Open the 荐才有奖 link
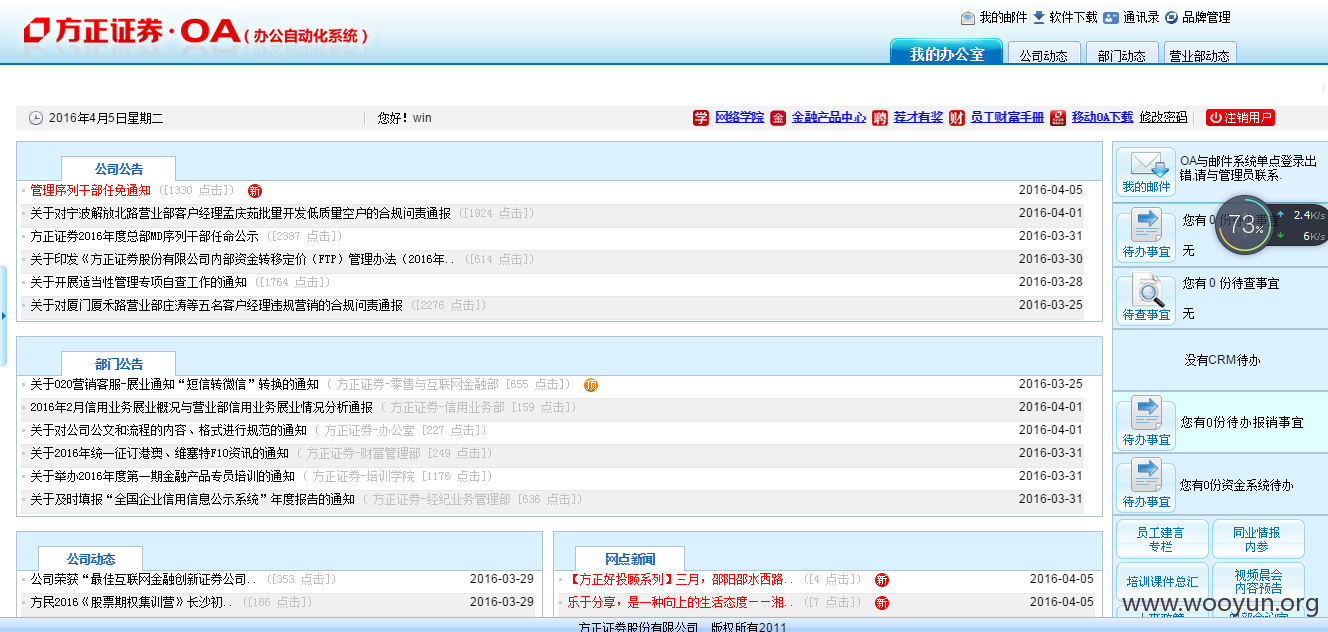Image resolution: width=1328 pixels, height=632 pixels. (x=918, y=117)
